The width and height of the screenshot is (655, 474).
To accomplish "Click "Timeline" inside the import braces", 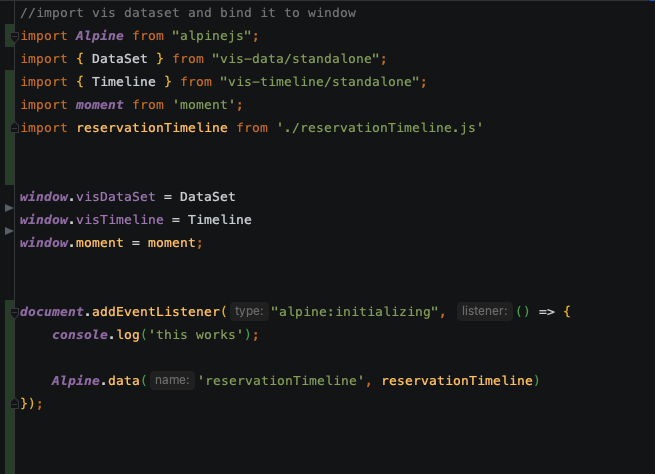I will pos(124,82).
